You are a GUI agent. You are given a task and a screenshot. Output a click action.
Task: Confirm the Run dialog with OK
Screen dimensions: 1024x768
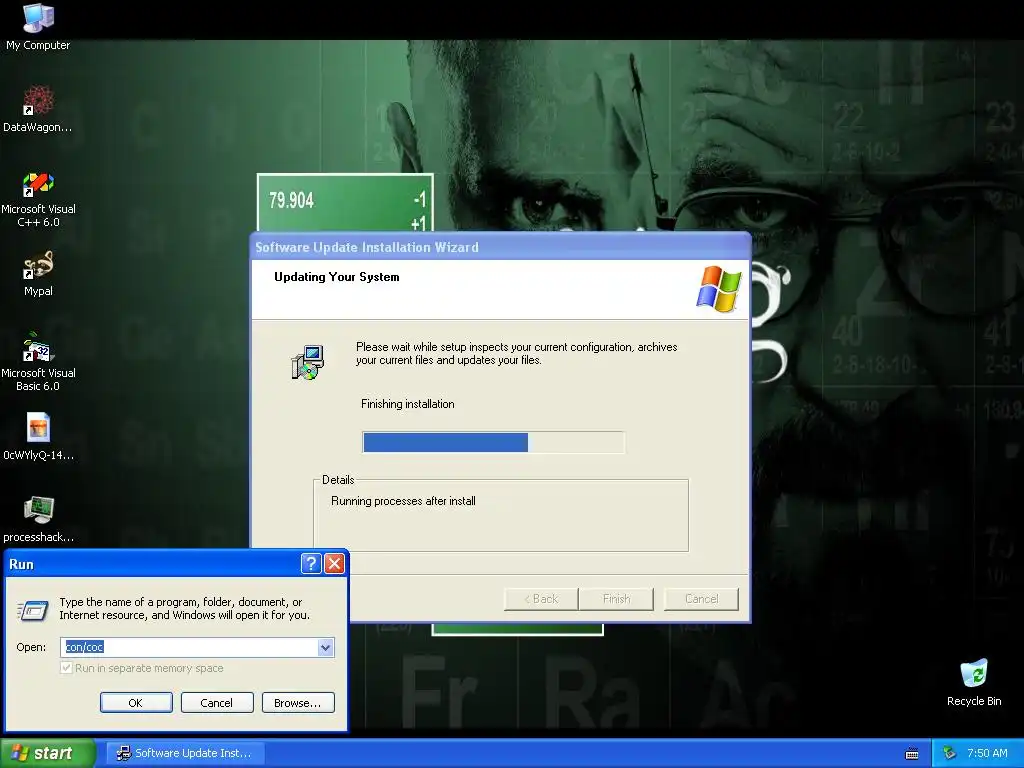pyautogui.click(x=136, y=703)
